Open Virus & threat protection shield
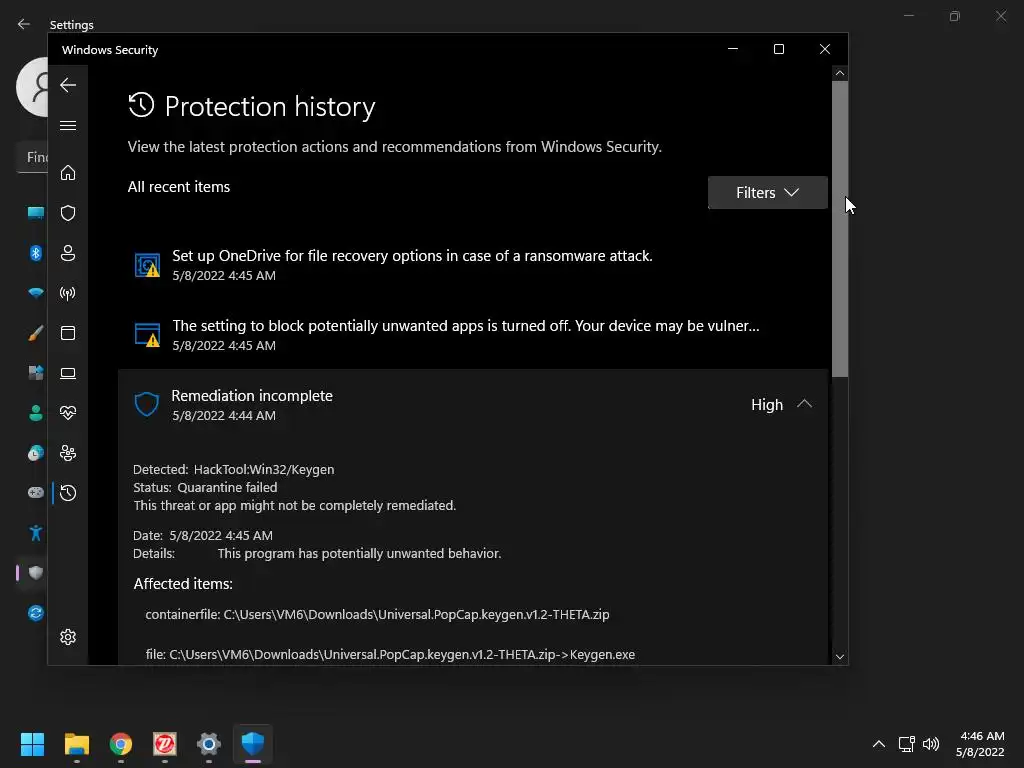This screenshot has width=1024, height=768. click(x=68, y=213)
